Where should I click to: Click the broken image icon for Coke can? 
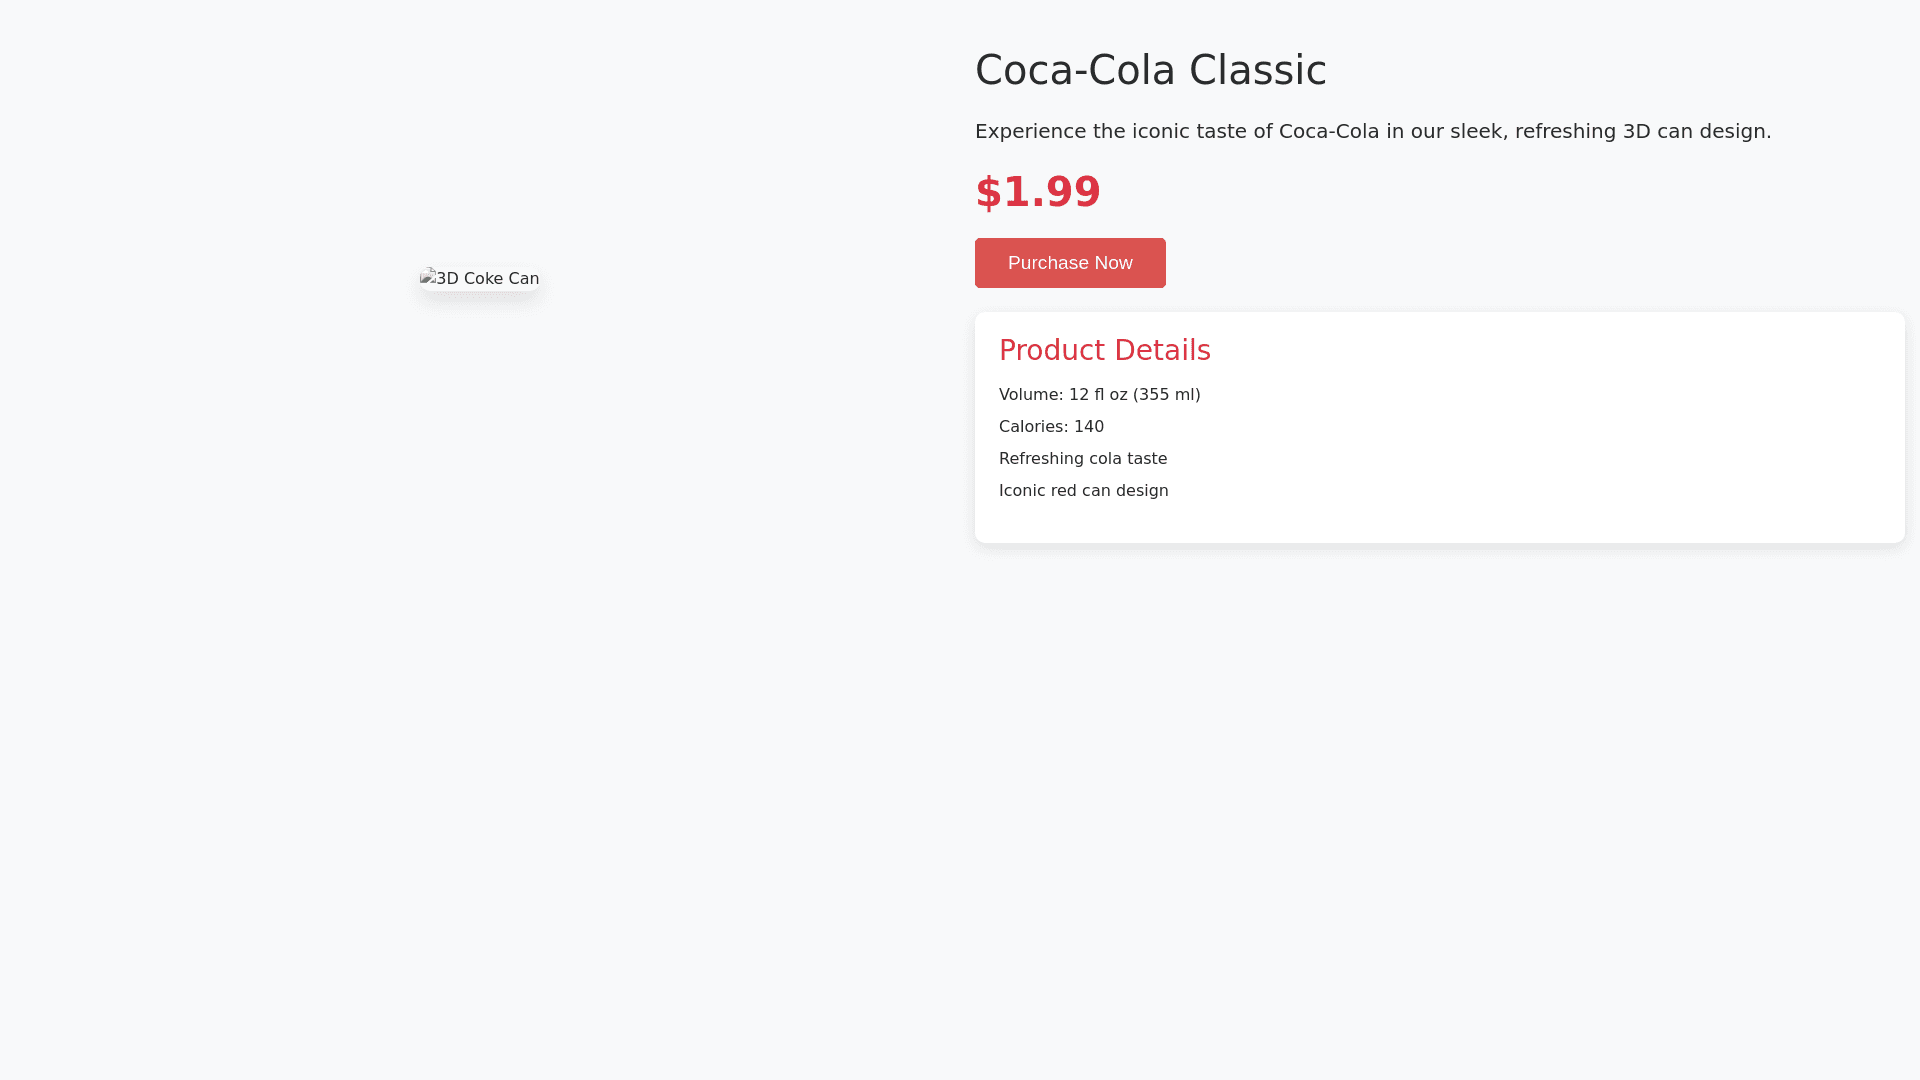pyautogui.click(x=428, y=277)
